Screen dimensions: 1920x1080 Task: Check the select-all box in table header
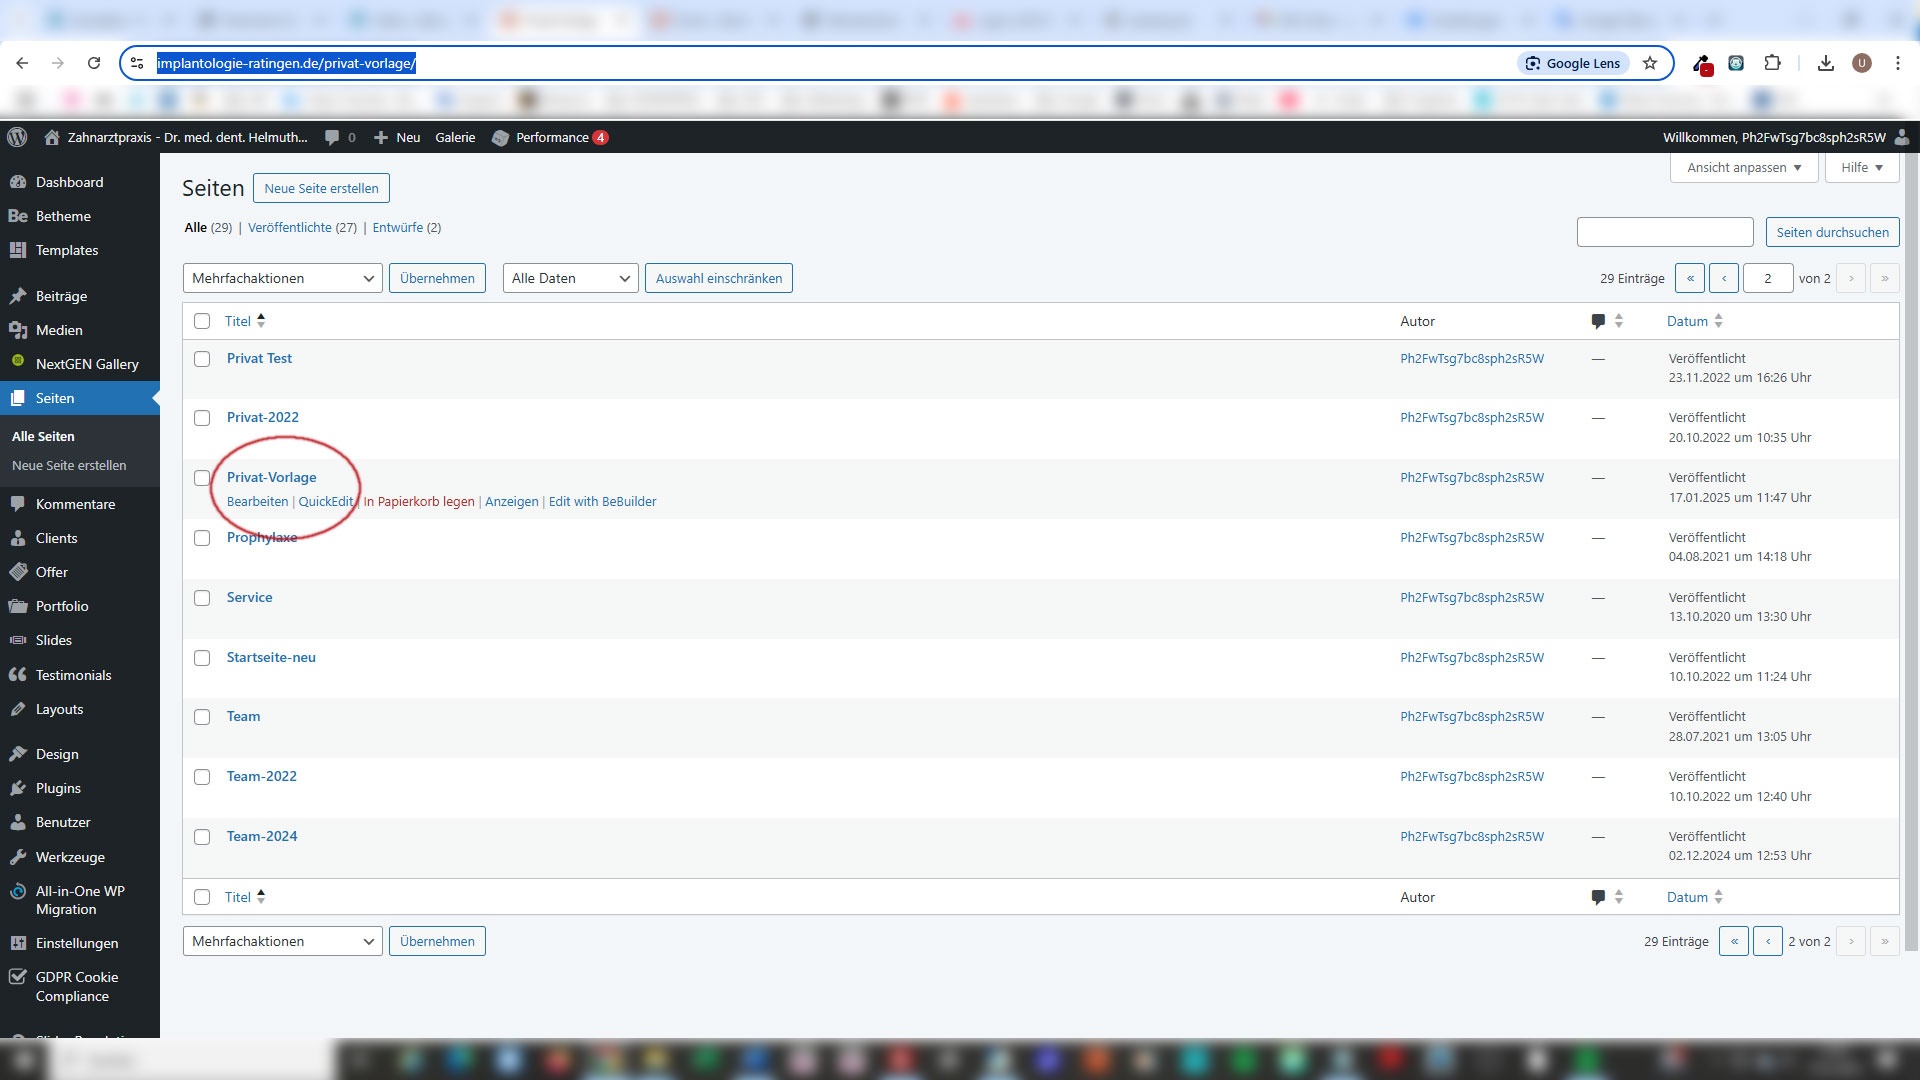click(x=202, y=321)
